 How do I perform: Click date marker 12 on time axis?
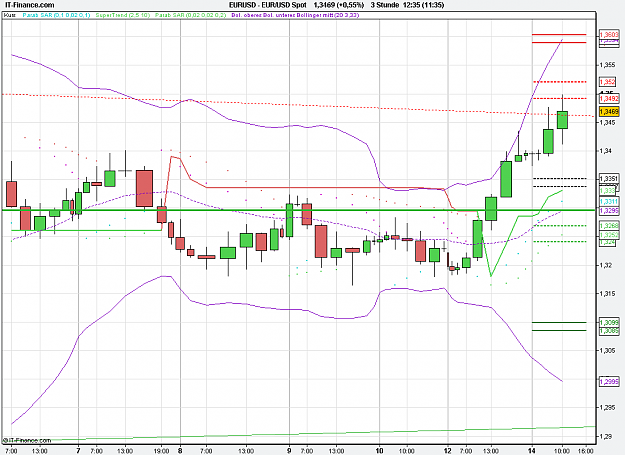coord(448,451)
